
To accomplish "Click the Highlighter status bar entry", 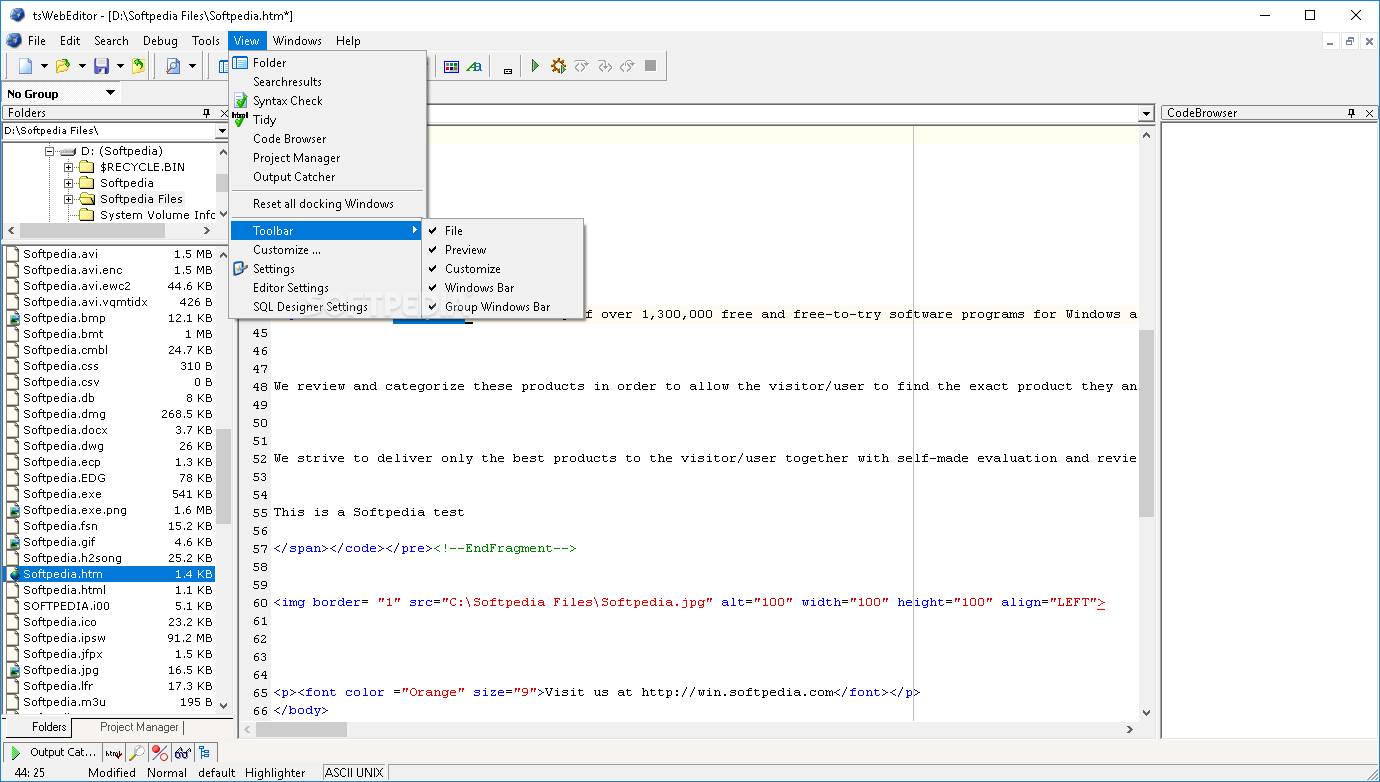I will (x=275, y=772).
